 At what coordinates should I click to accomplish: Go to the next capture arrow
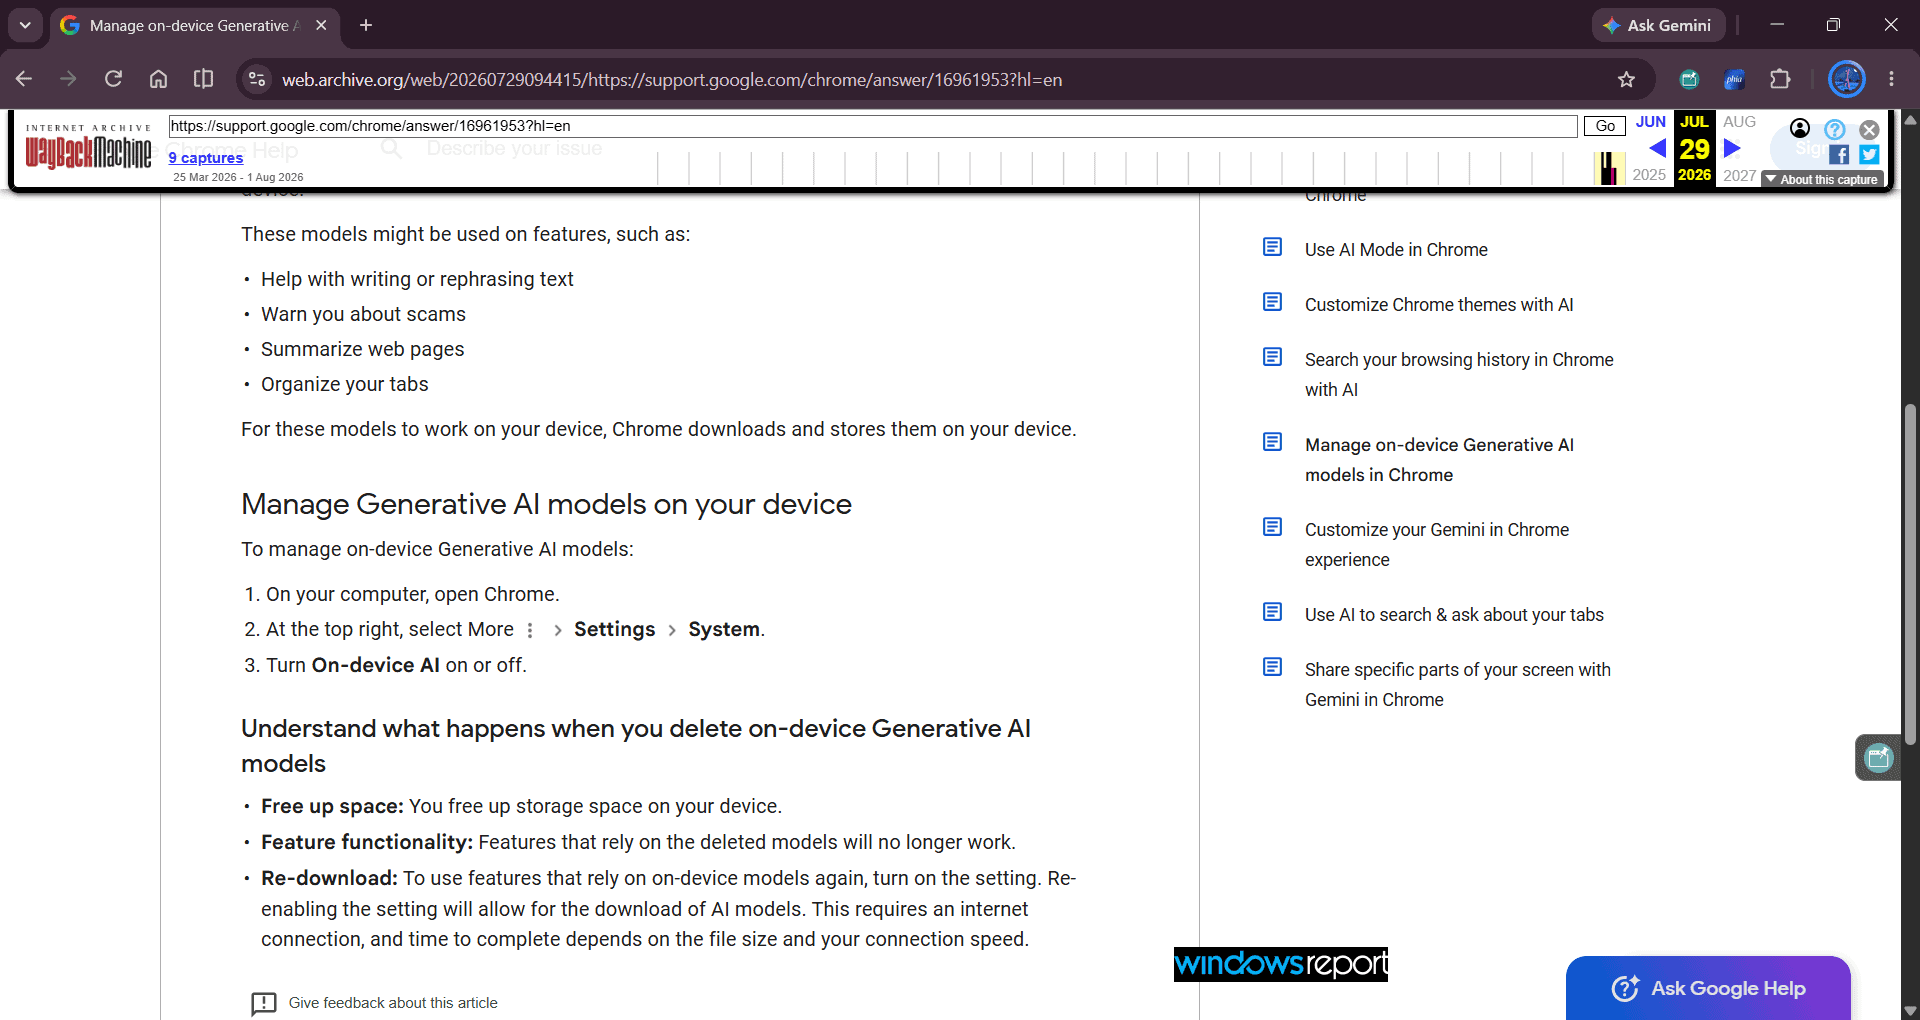click(1732, 149)
